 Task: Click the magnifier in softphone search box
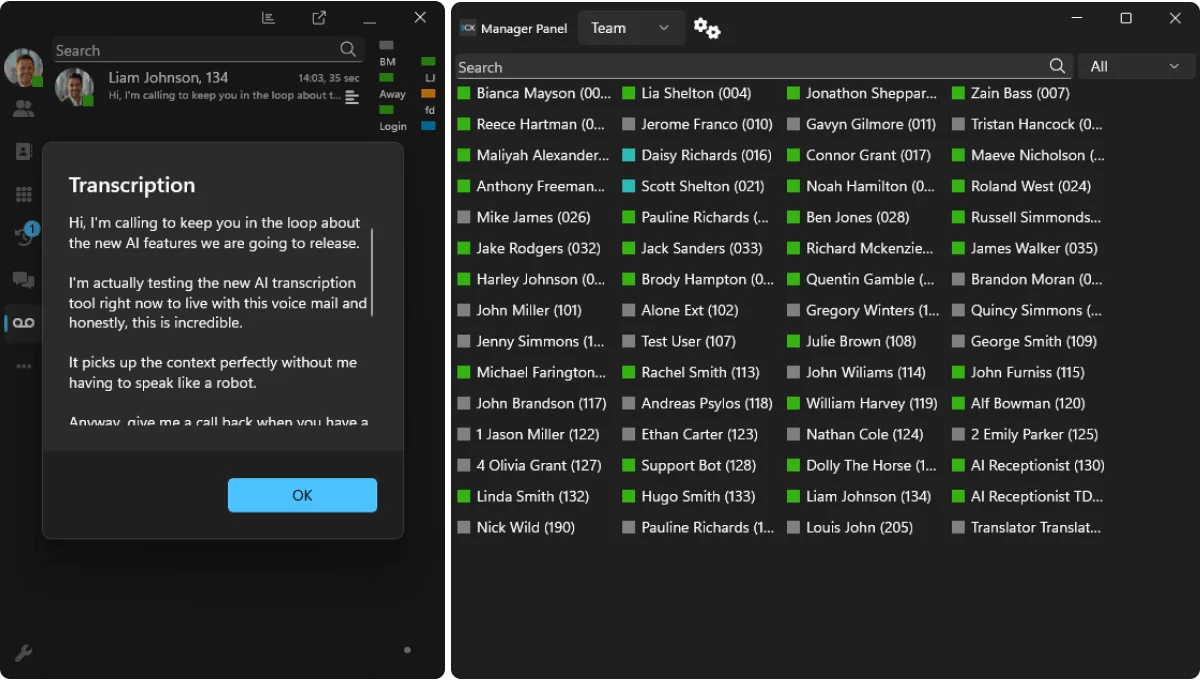click(348, 49)
